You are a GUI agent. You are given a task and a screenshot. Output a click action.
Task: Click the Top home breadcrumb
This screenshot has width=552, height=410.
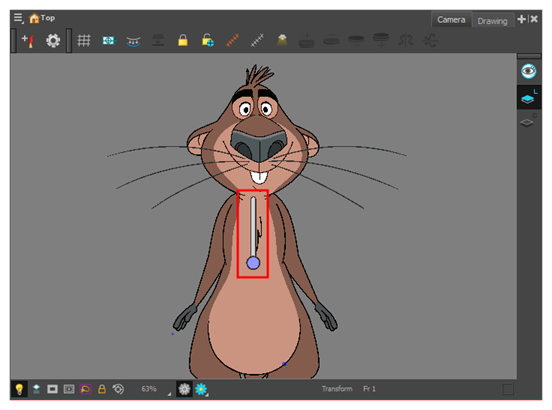(x=42, y=18)
